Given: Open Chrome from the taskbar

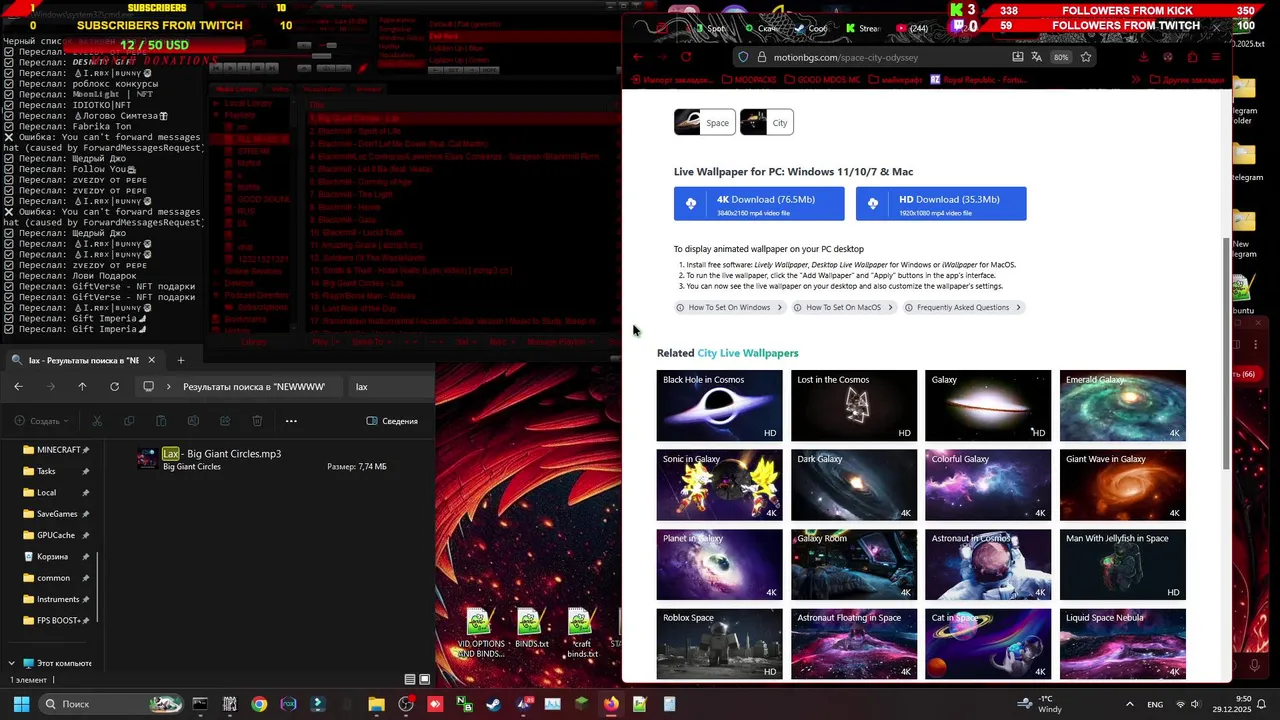Looking at the screenshot, I should 259,704.
